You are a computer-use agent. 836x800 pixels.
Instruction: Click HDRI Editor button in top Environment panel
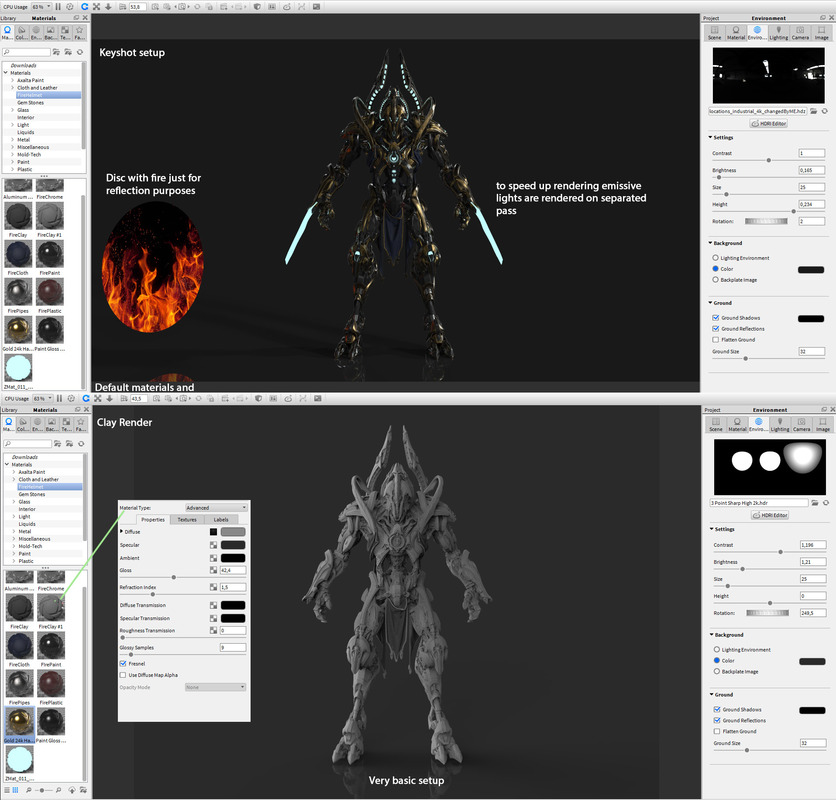769,123
